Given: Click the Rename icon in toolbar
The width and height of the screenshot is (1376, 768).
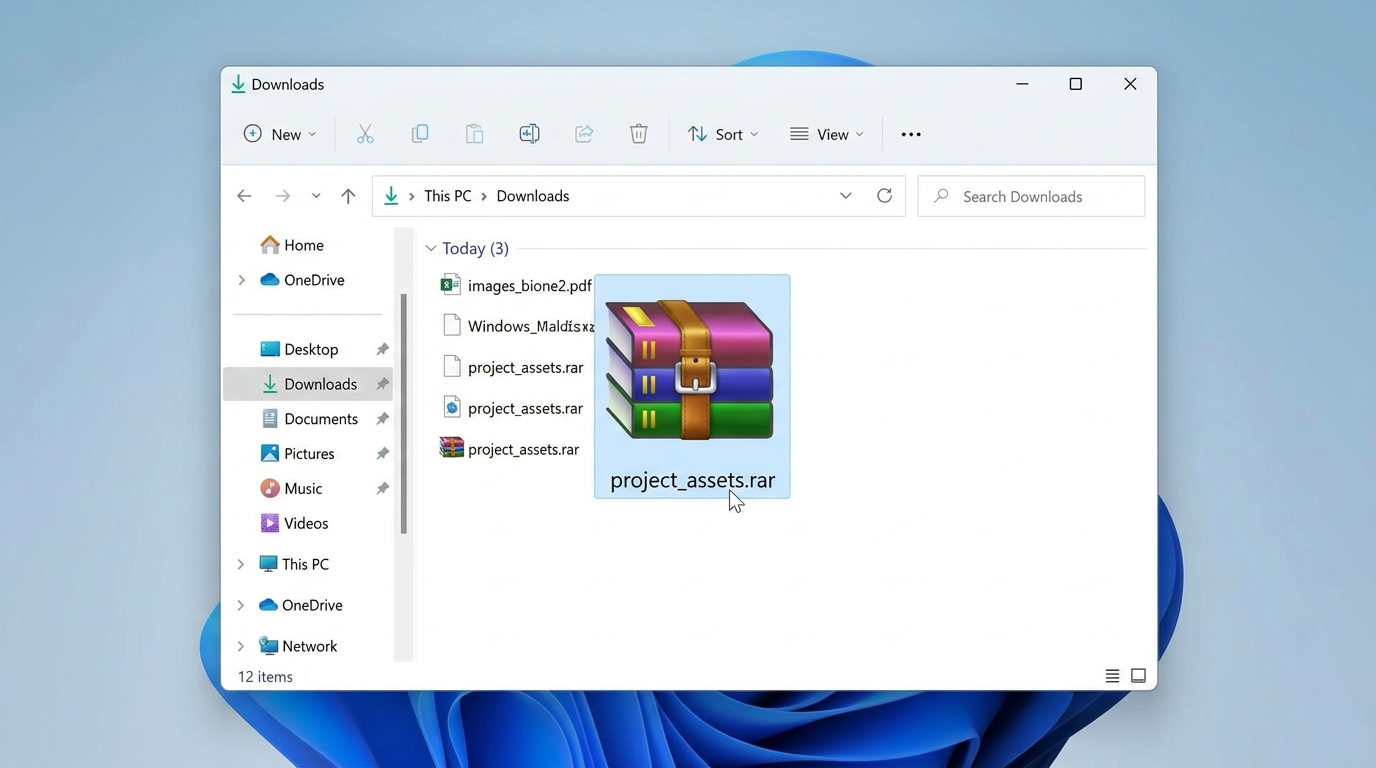Looking at the screenshot, I should tap(529, 134).
